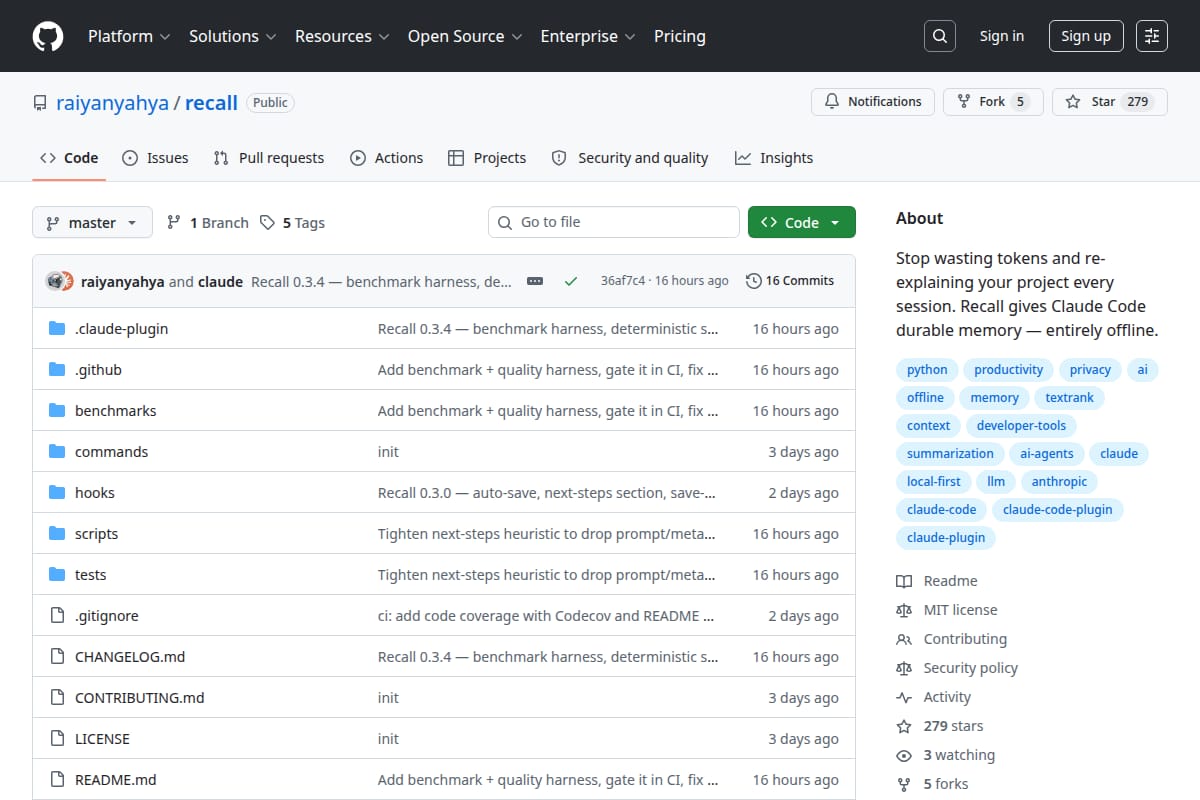Click the benchmarks folder icon

(x=57, y=411)
